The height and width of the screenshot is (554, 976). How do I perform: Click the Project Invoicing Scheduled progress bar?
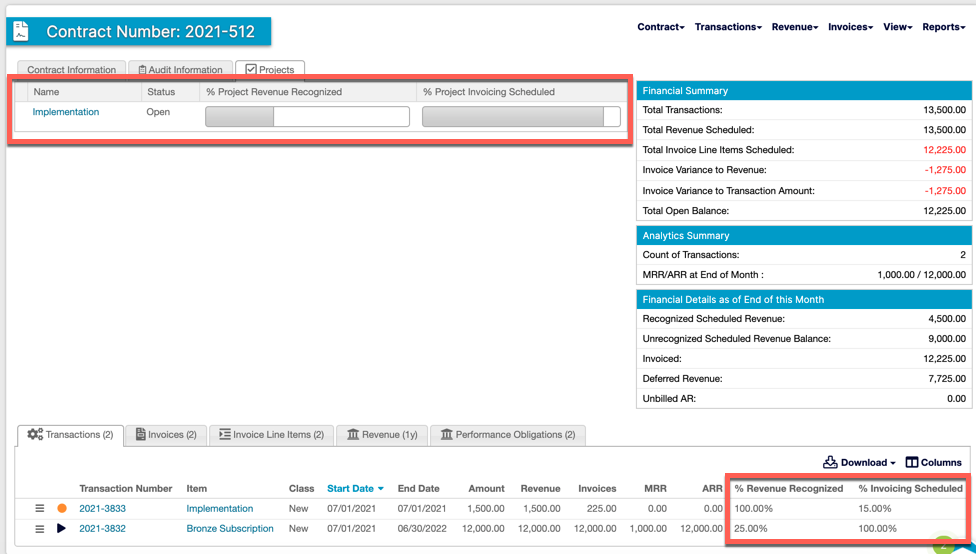pyautogui.click(x=522, y=116)
